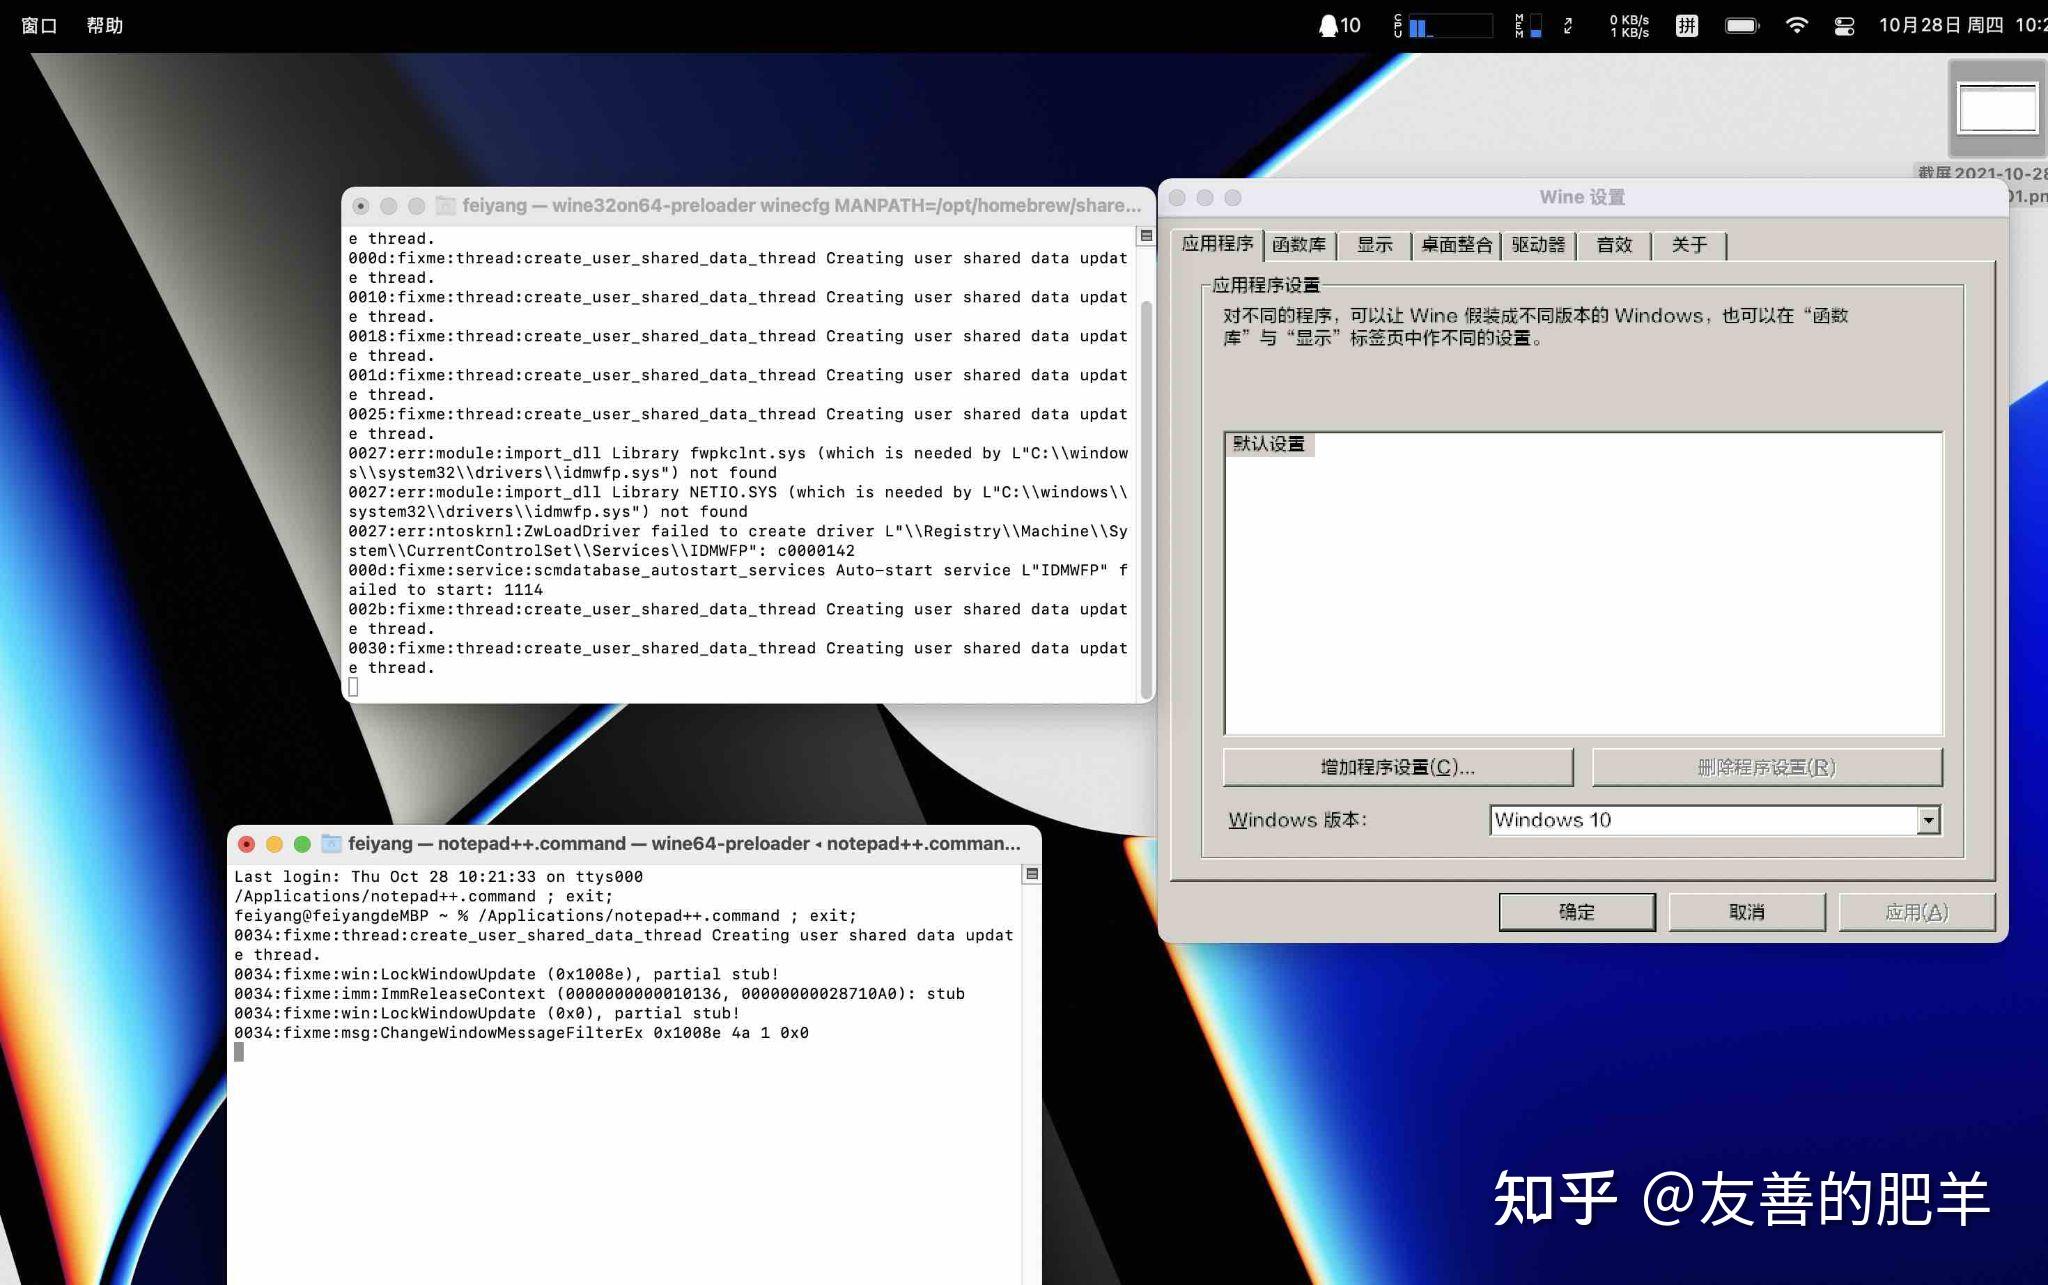
Task: Switch to the 函数库 tab
Action: tap(1300, 245)
